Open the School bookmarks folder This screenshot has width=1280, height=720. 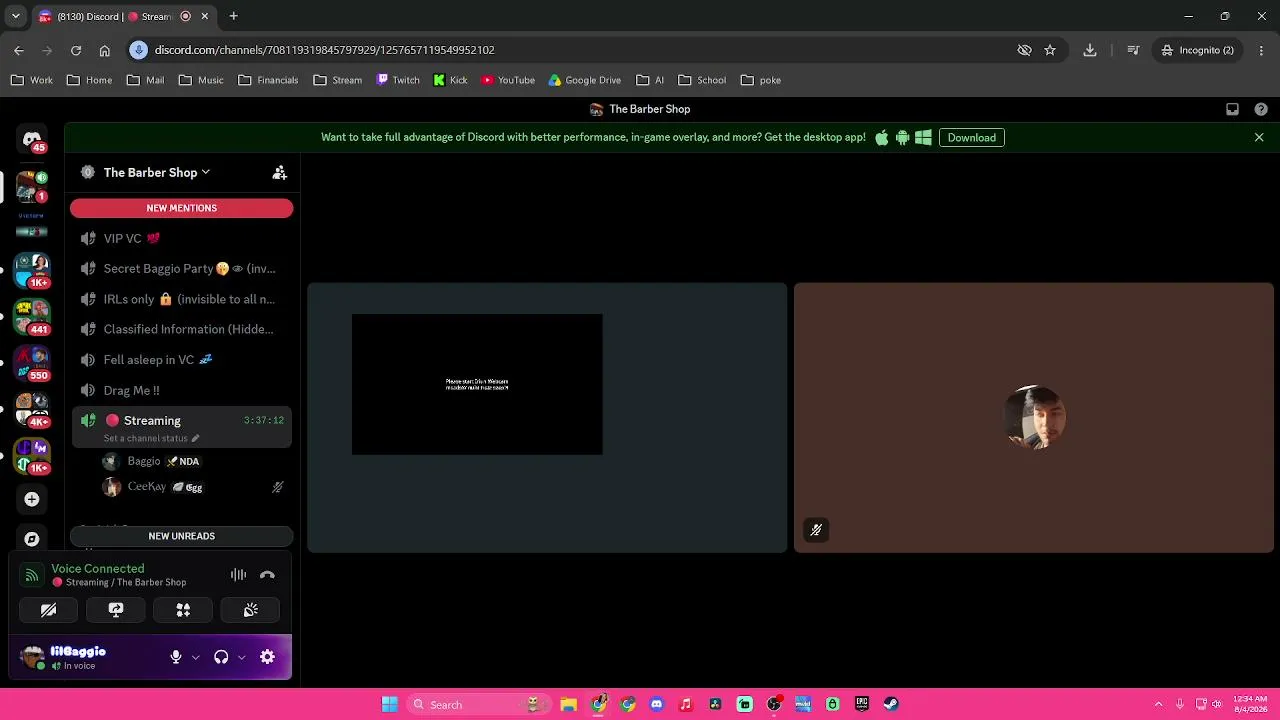point(702,80)
